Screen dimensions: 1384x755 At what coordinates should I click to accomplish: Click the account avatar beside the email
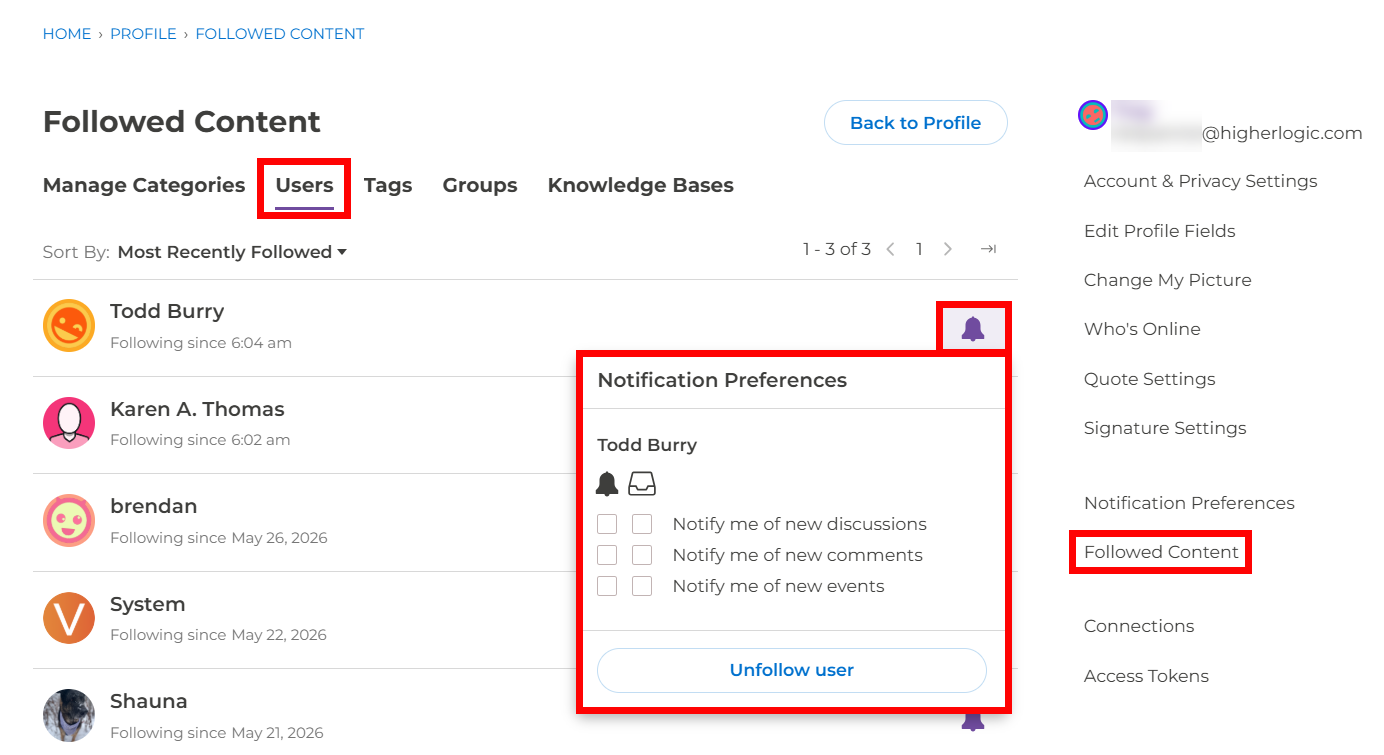[x=1093, y=115]
